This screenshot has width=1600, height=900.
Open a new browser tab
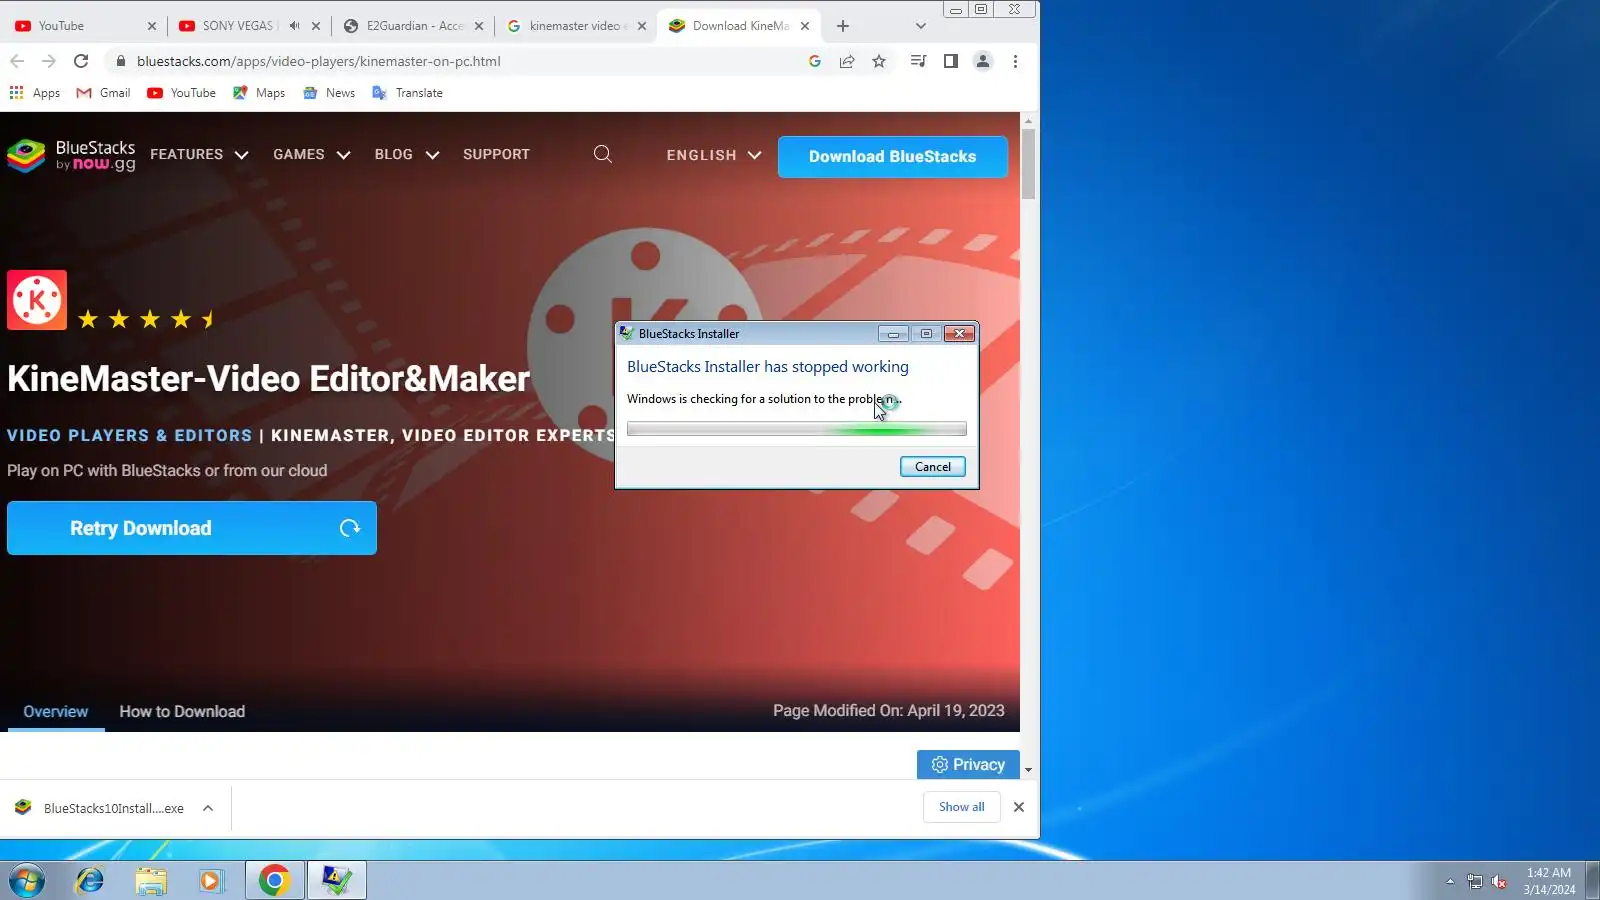click(843, 26)
